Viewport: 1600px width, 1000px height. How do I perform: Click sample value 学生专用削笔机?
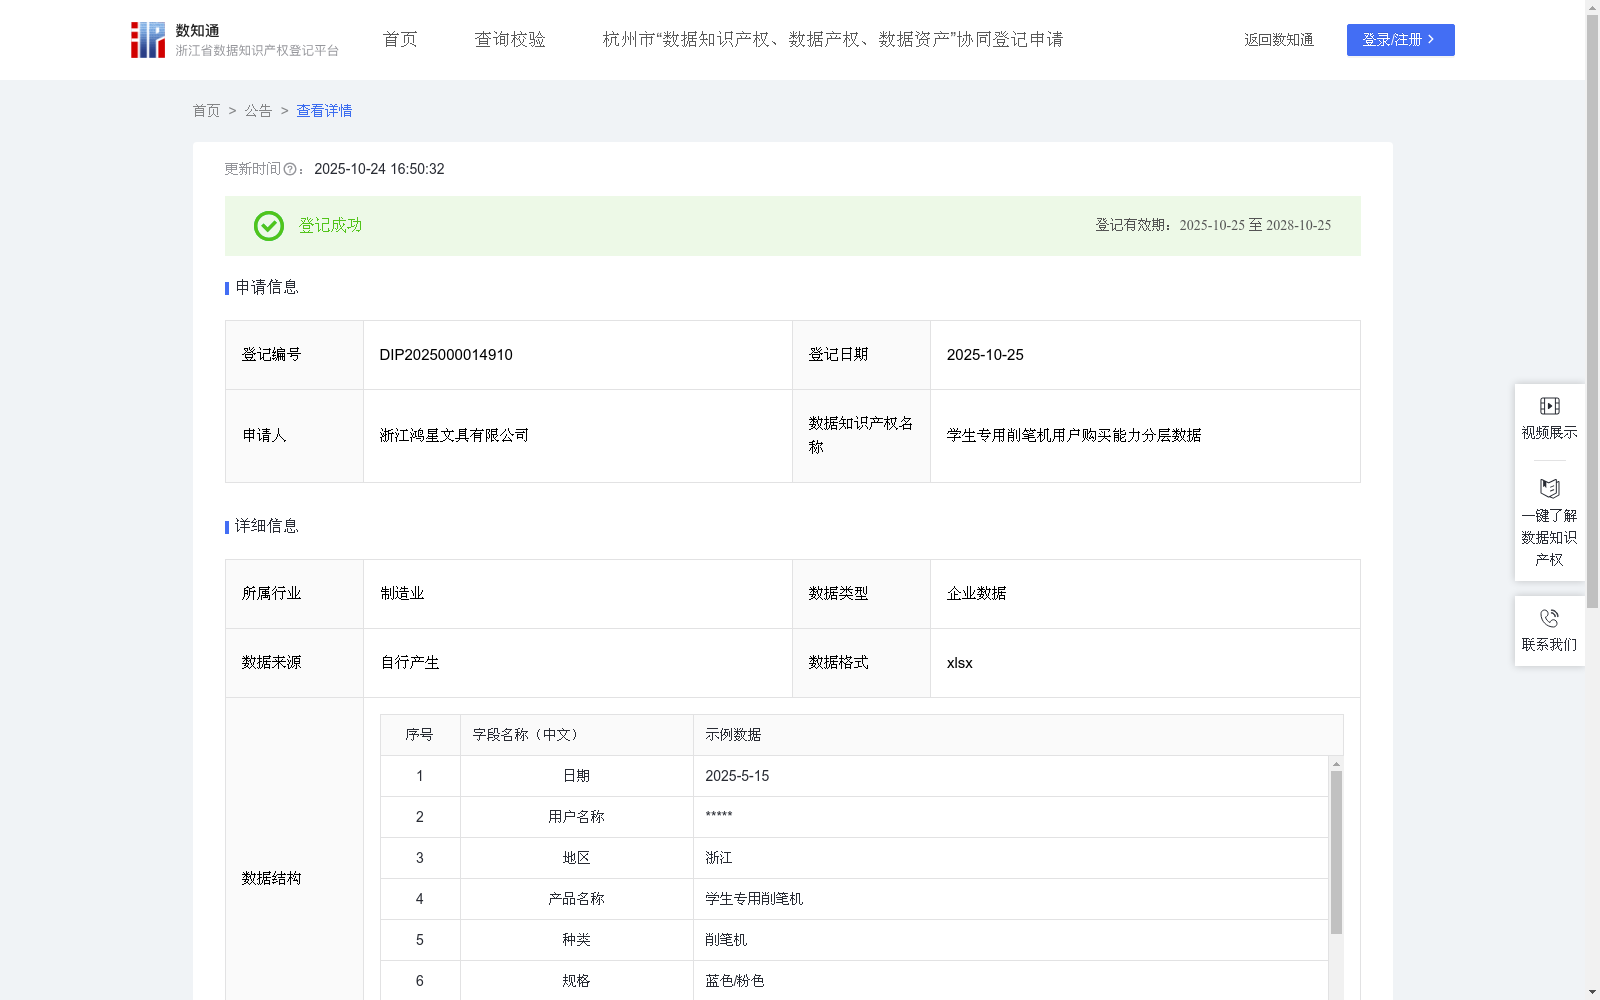click(x=754, y=899)
